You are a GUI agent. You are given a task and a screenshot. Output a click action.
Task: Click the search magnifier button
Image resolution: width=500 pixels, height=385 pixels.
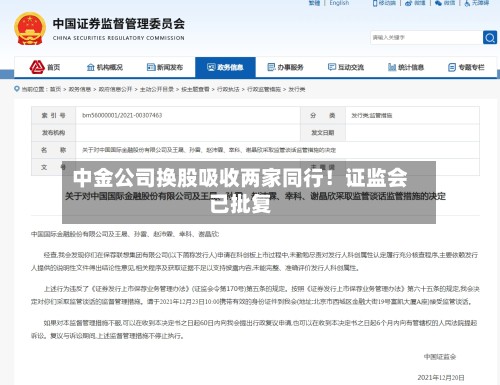tap(490, 37)
